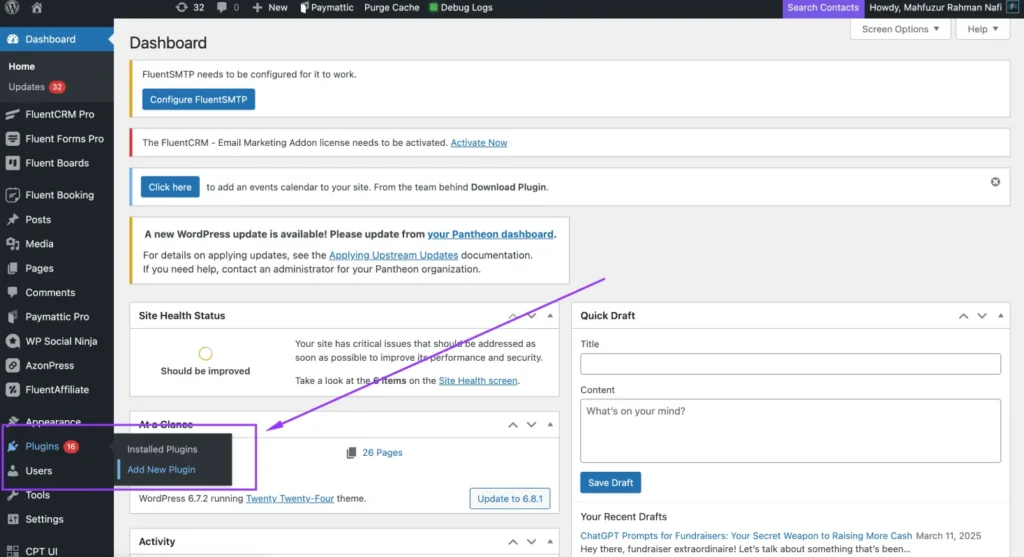1024x557 pixels.
Task: Click the CPT UI sidebar icon
Action: [x=12, y=551]
